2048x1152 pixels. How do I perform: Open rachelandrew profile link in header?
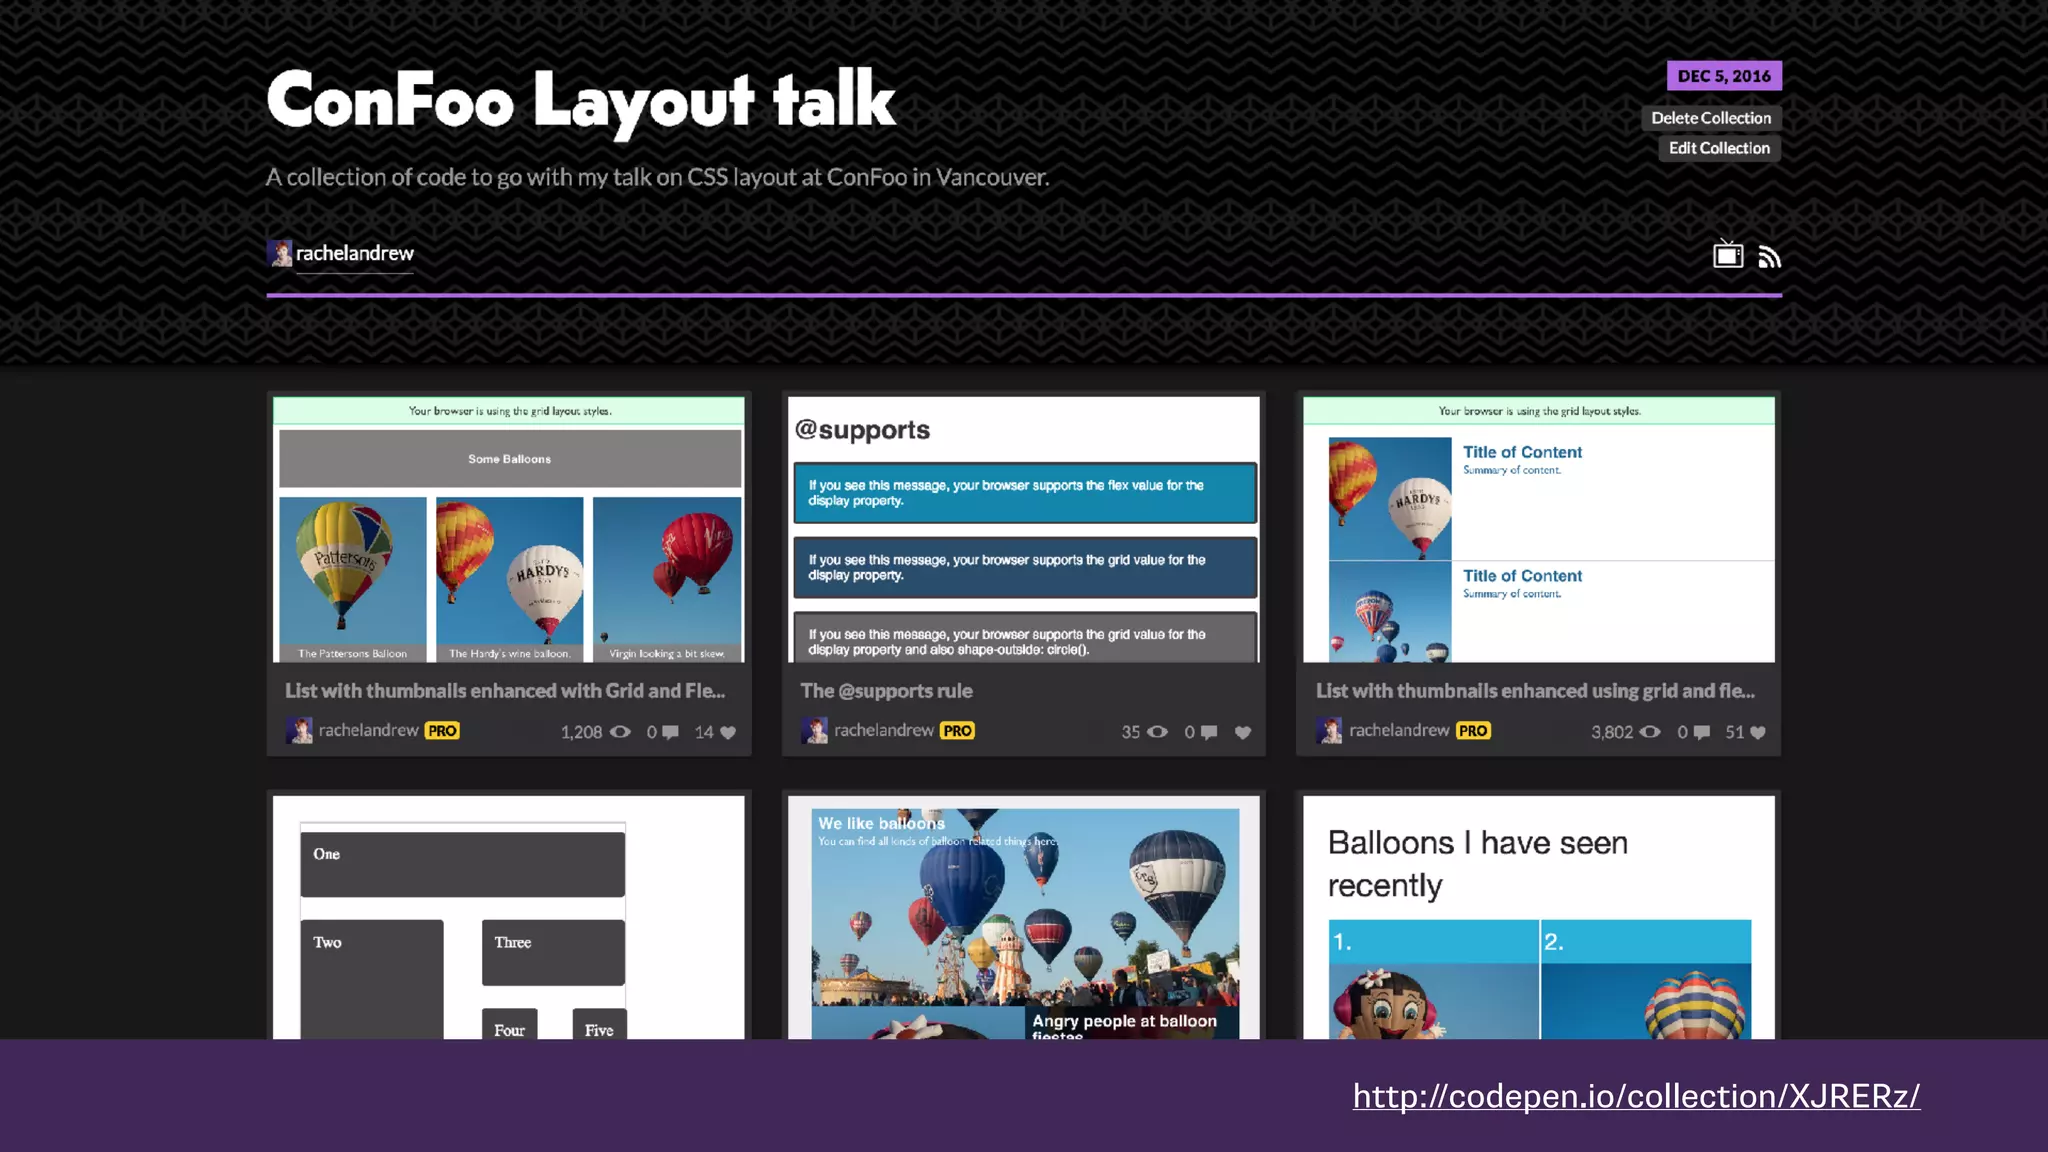tap(354, 253)
